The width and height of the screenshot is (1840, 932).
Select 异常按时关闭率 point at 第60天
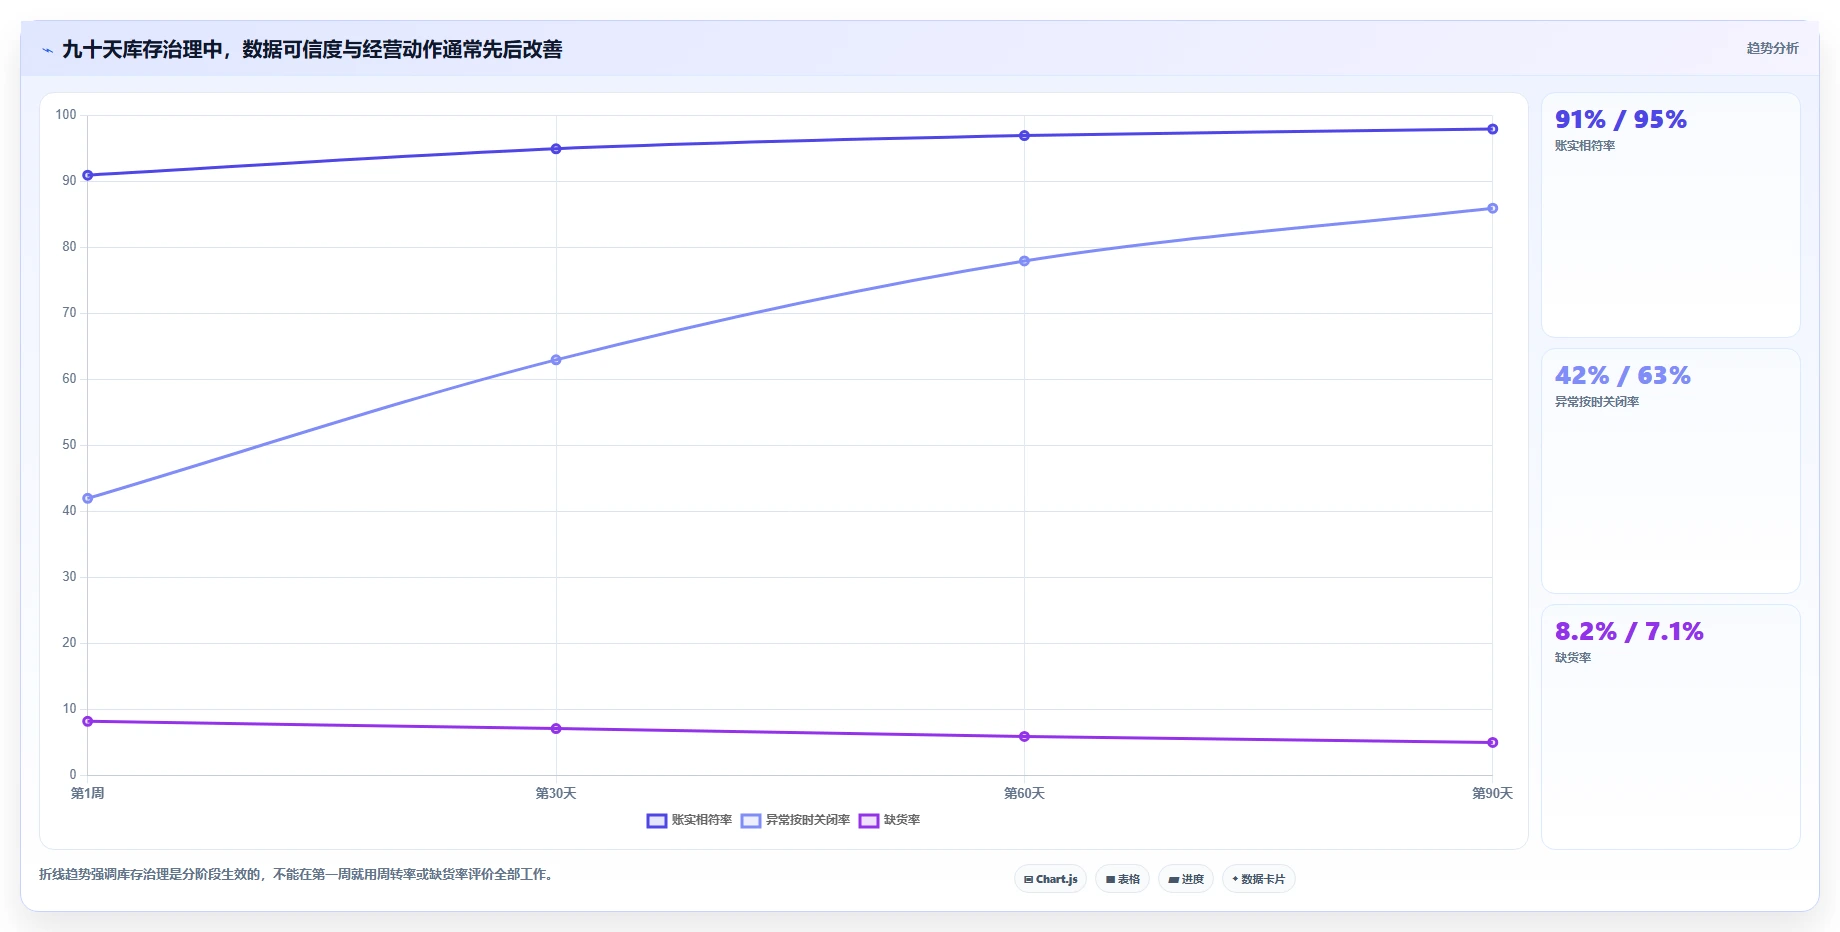pos(1024,261)
